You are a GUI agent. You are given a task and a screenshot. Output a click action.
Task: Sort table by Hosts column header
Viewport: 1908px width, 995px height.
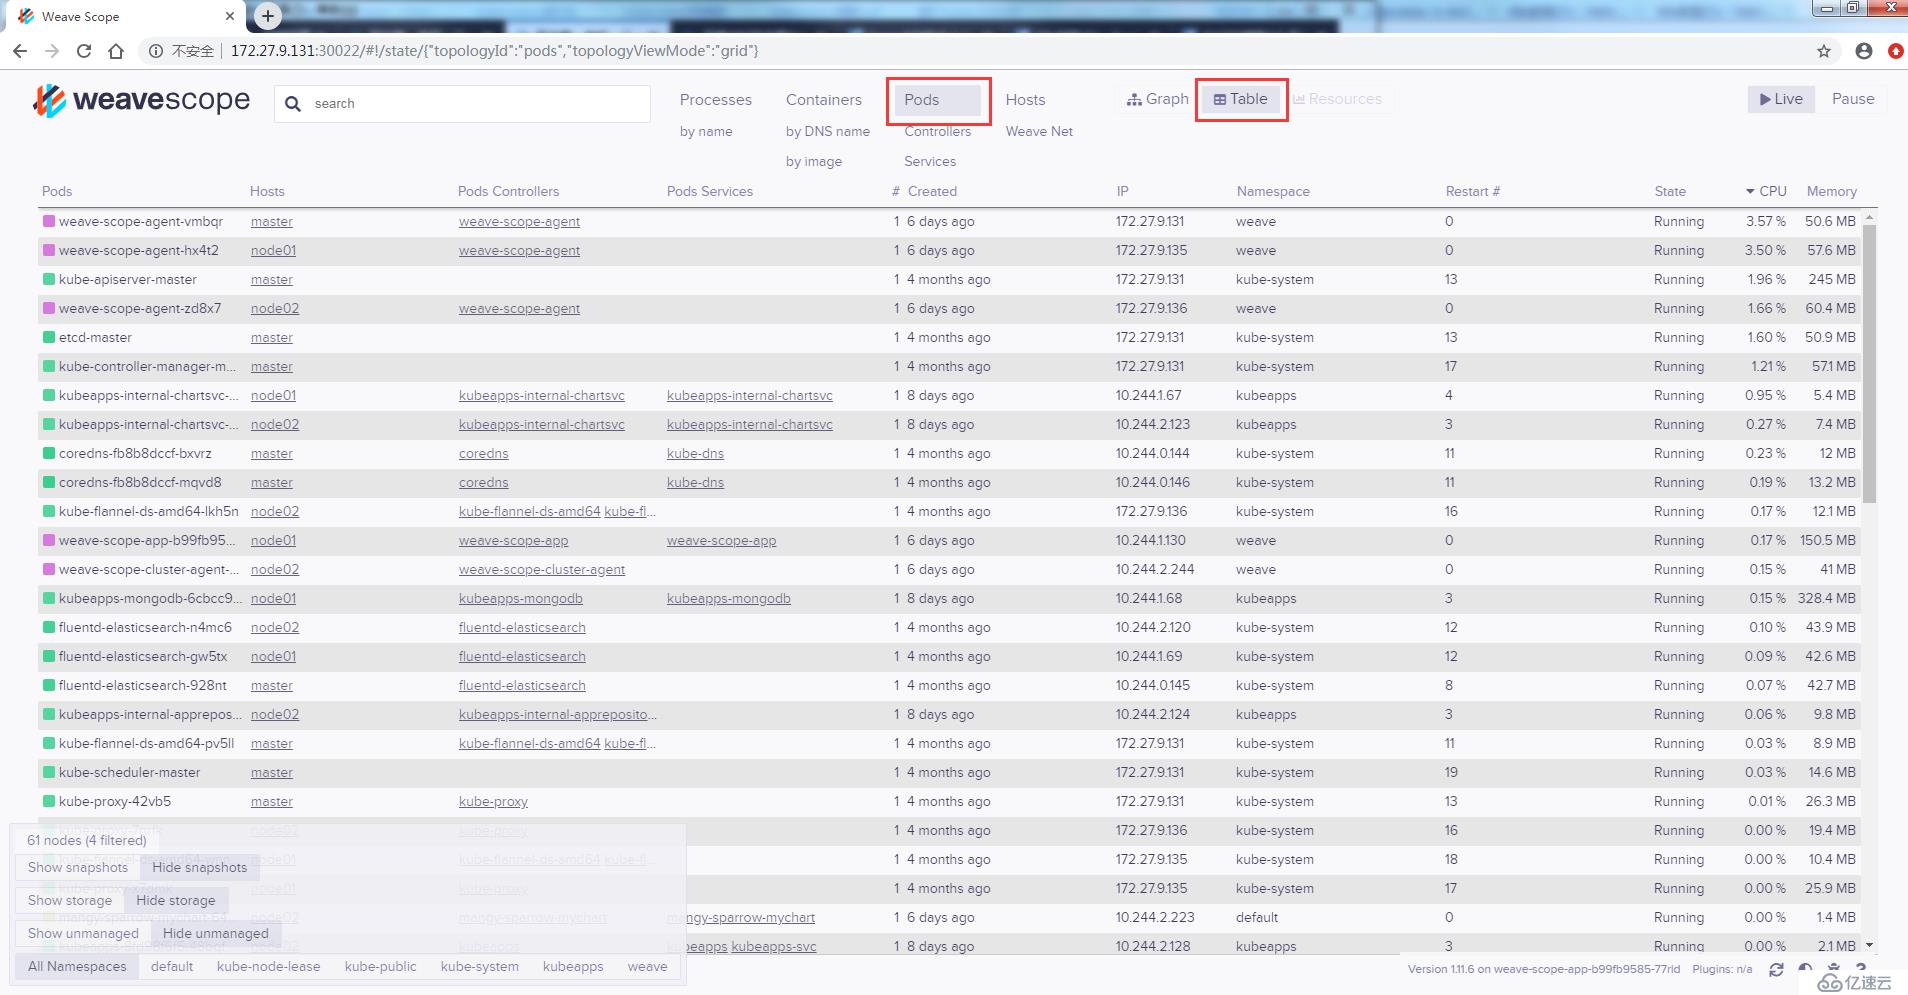(x=267, y=191)
